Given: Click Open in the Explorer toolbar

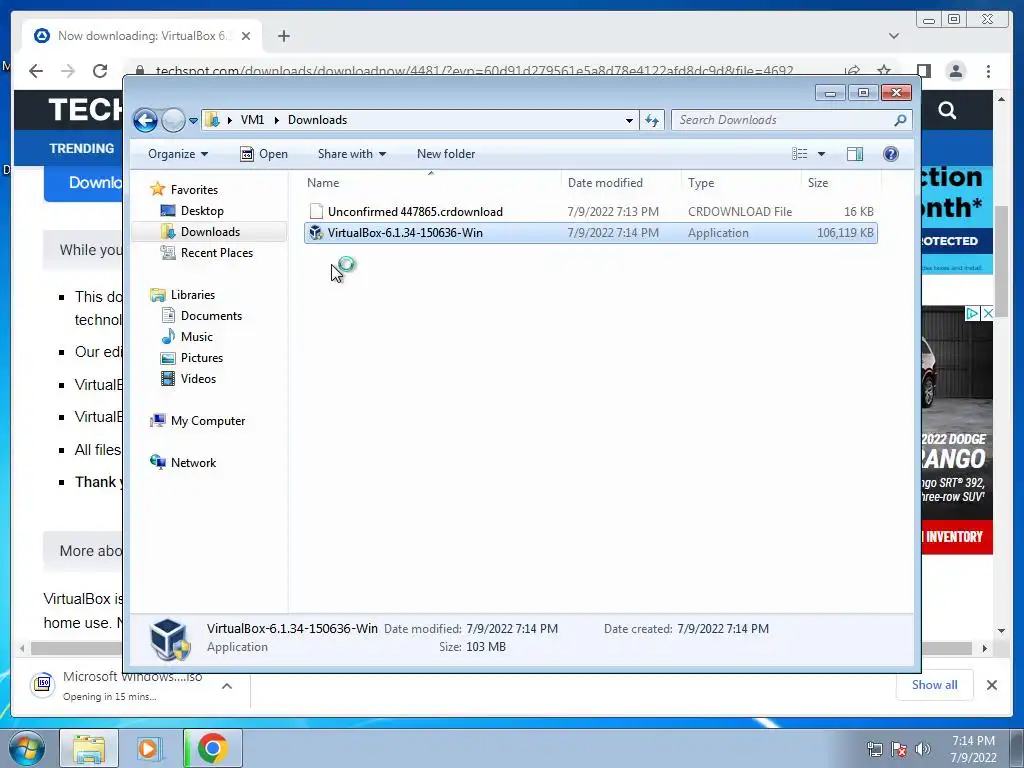Looking at the screenshot, I should 264,154.
